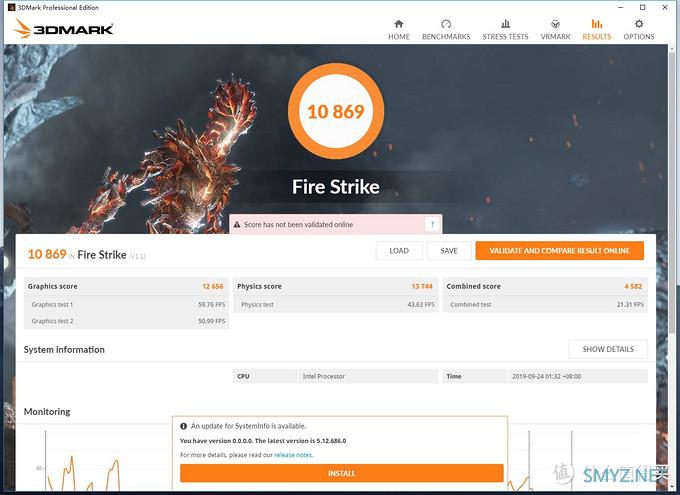Click the Home house icon
This screenshot has width=680, height=495.
point(399,23)
